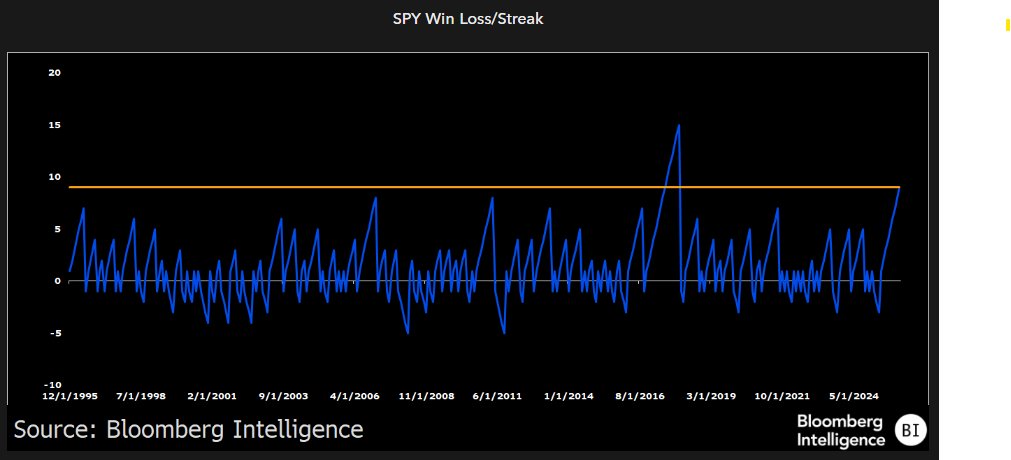Viewport: 1011px width, 460px height.
Task: Click the x-axis date 4/1/2006
Action: click(355, 396)
